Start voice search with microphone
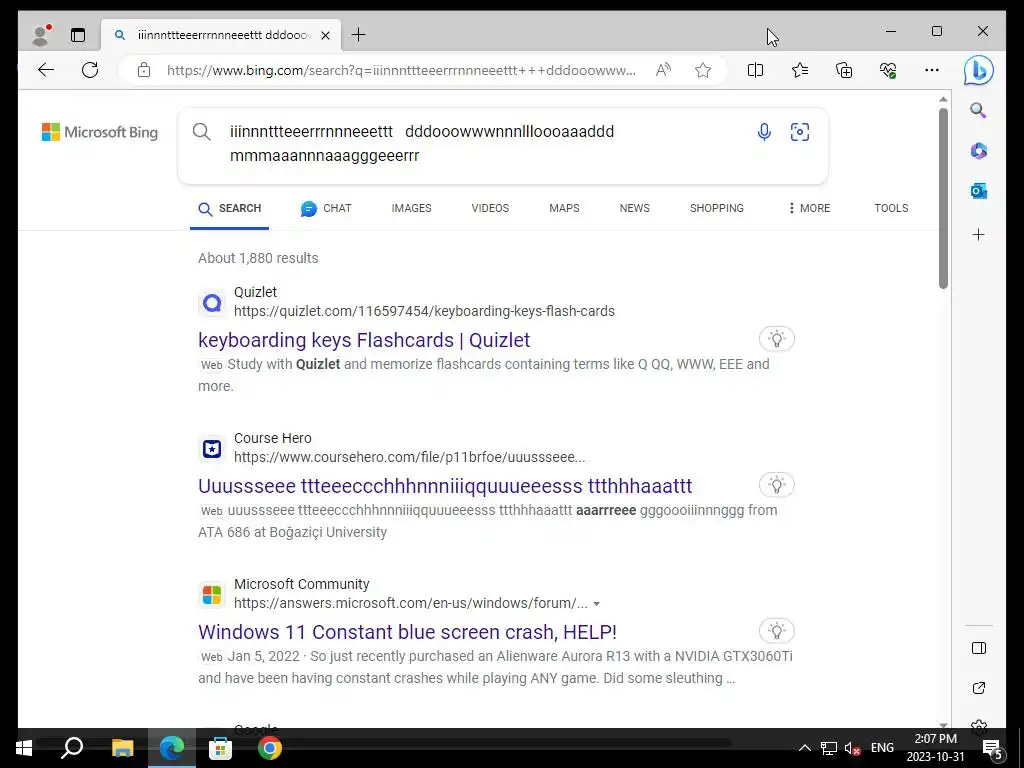This screenshot has height=768, width=1024. (764, 132)
